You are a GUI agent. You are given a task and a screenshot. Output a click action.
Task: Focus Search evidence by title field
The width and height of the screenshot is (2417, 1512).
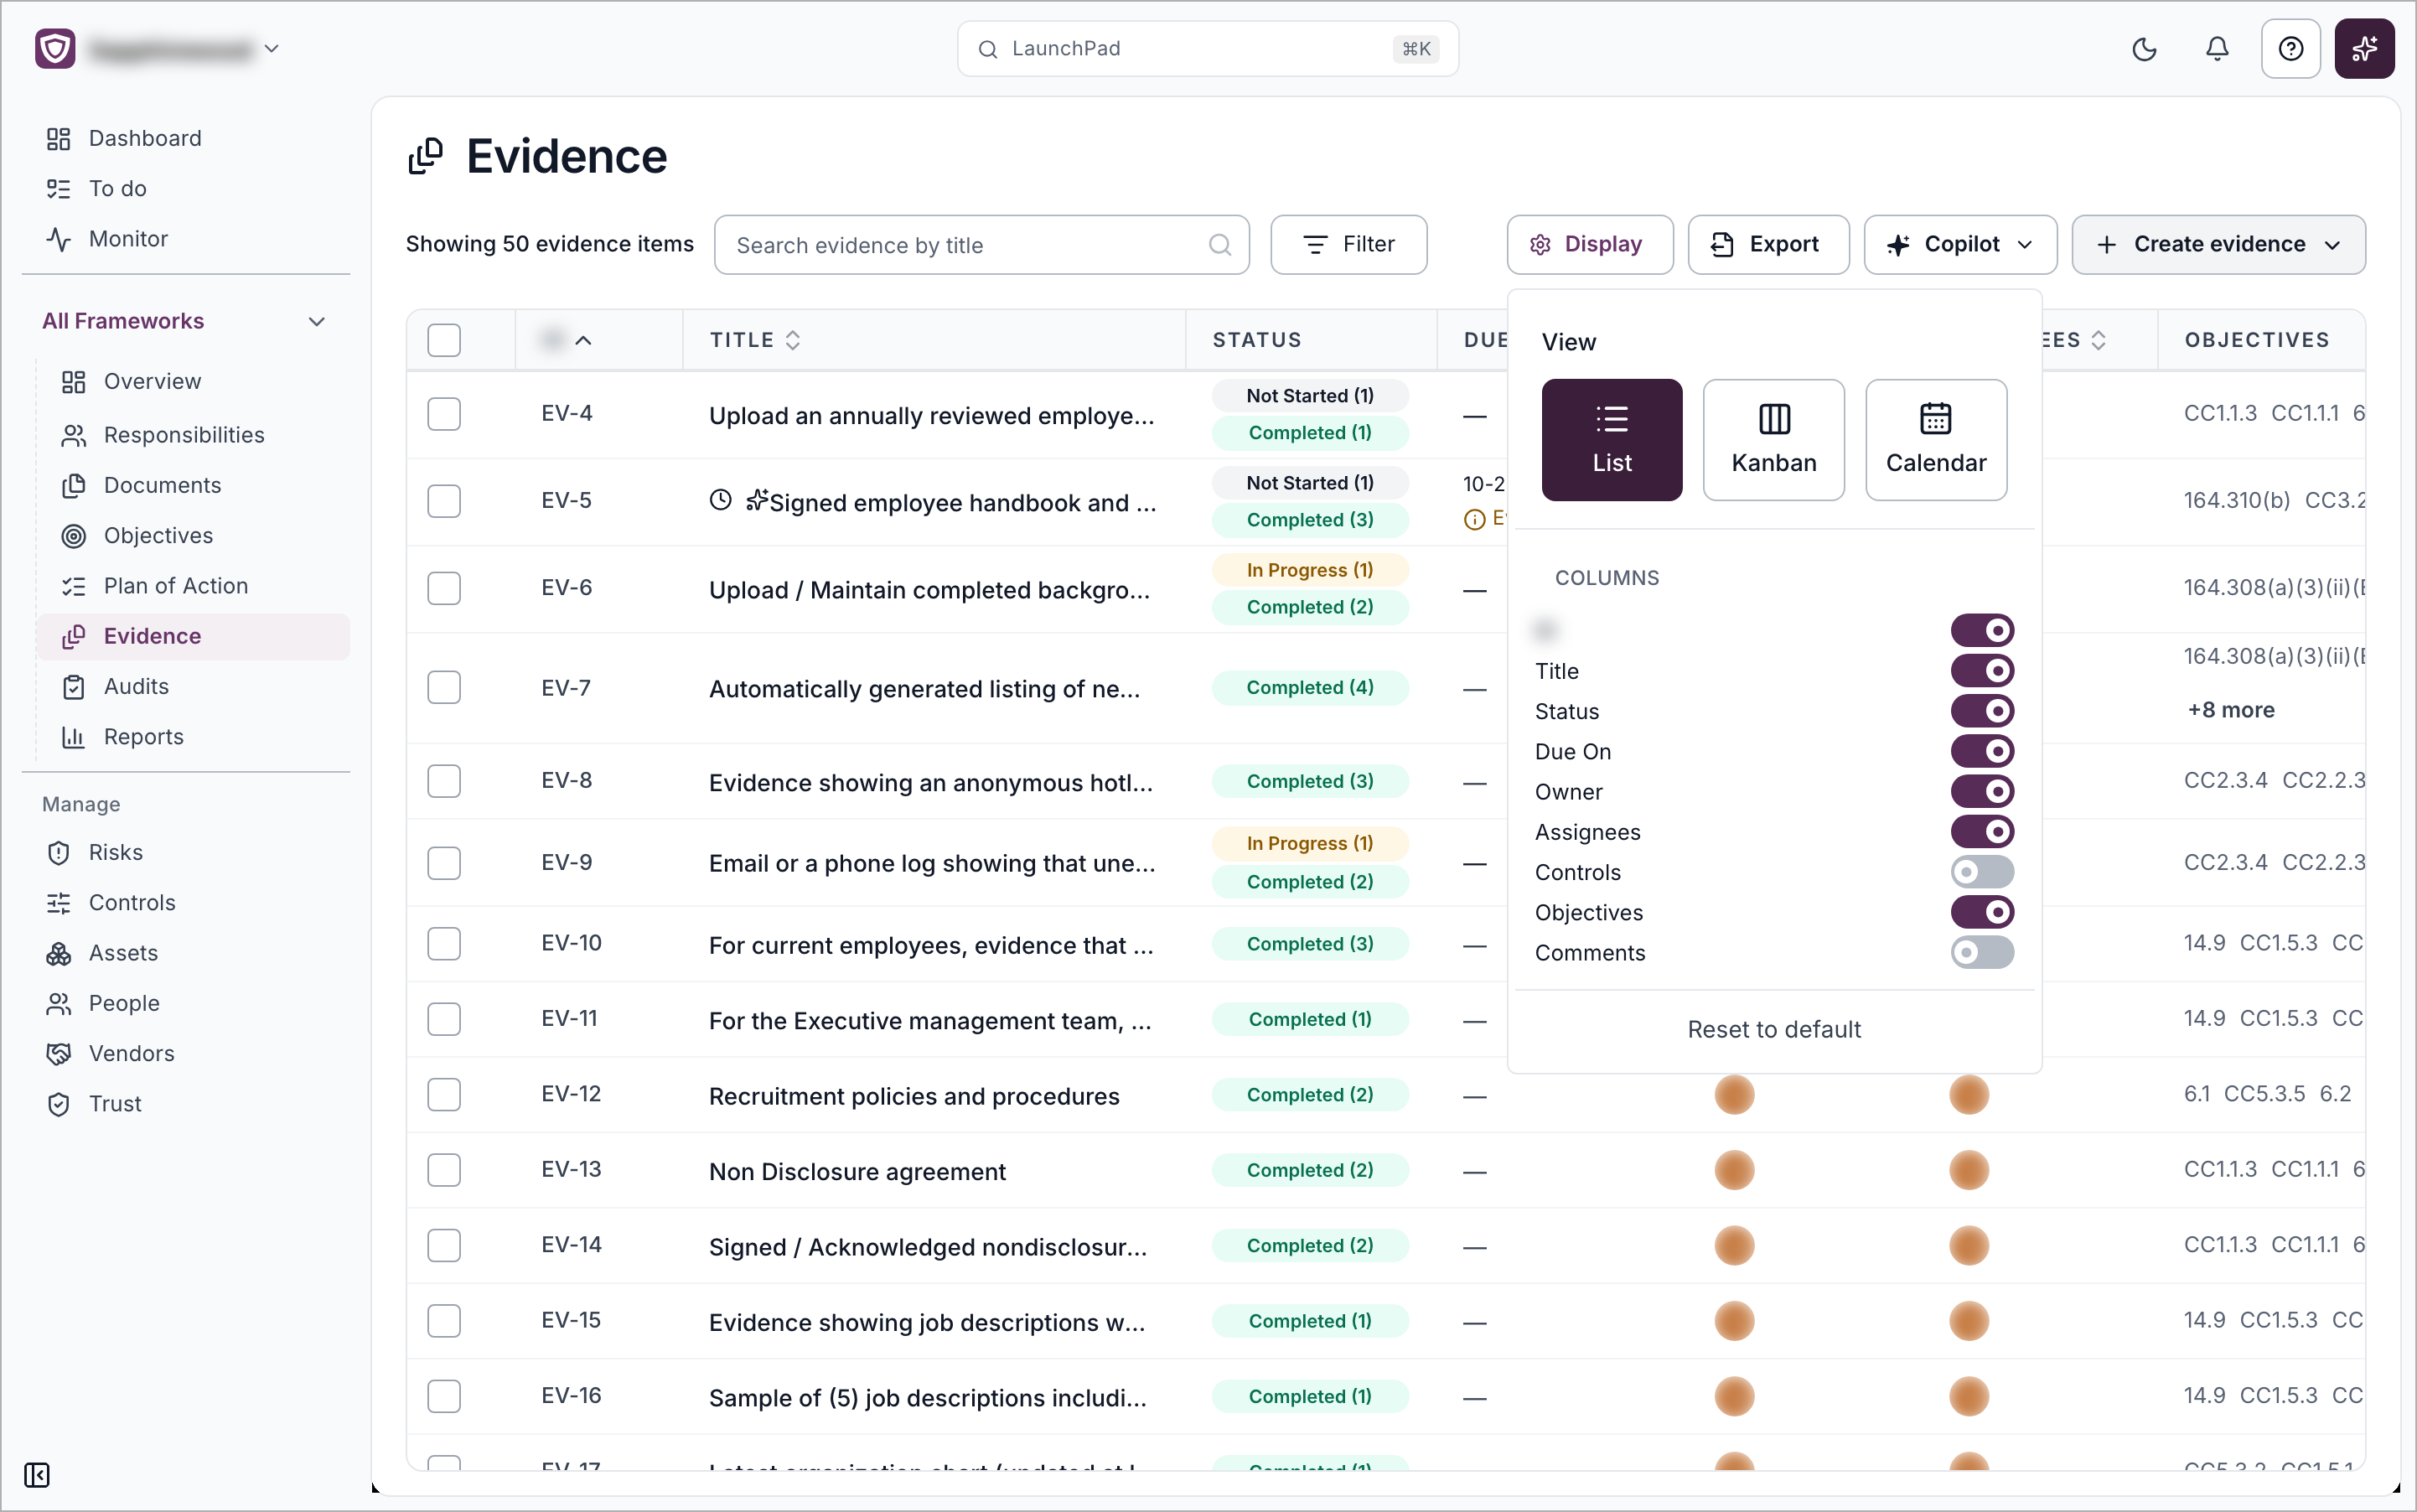981,245
